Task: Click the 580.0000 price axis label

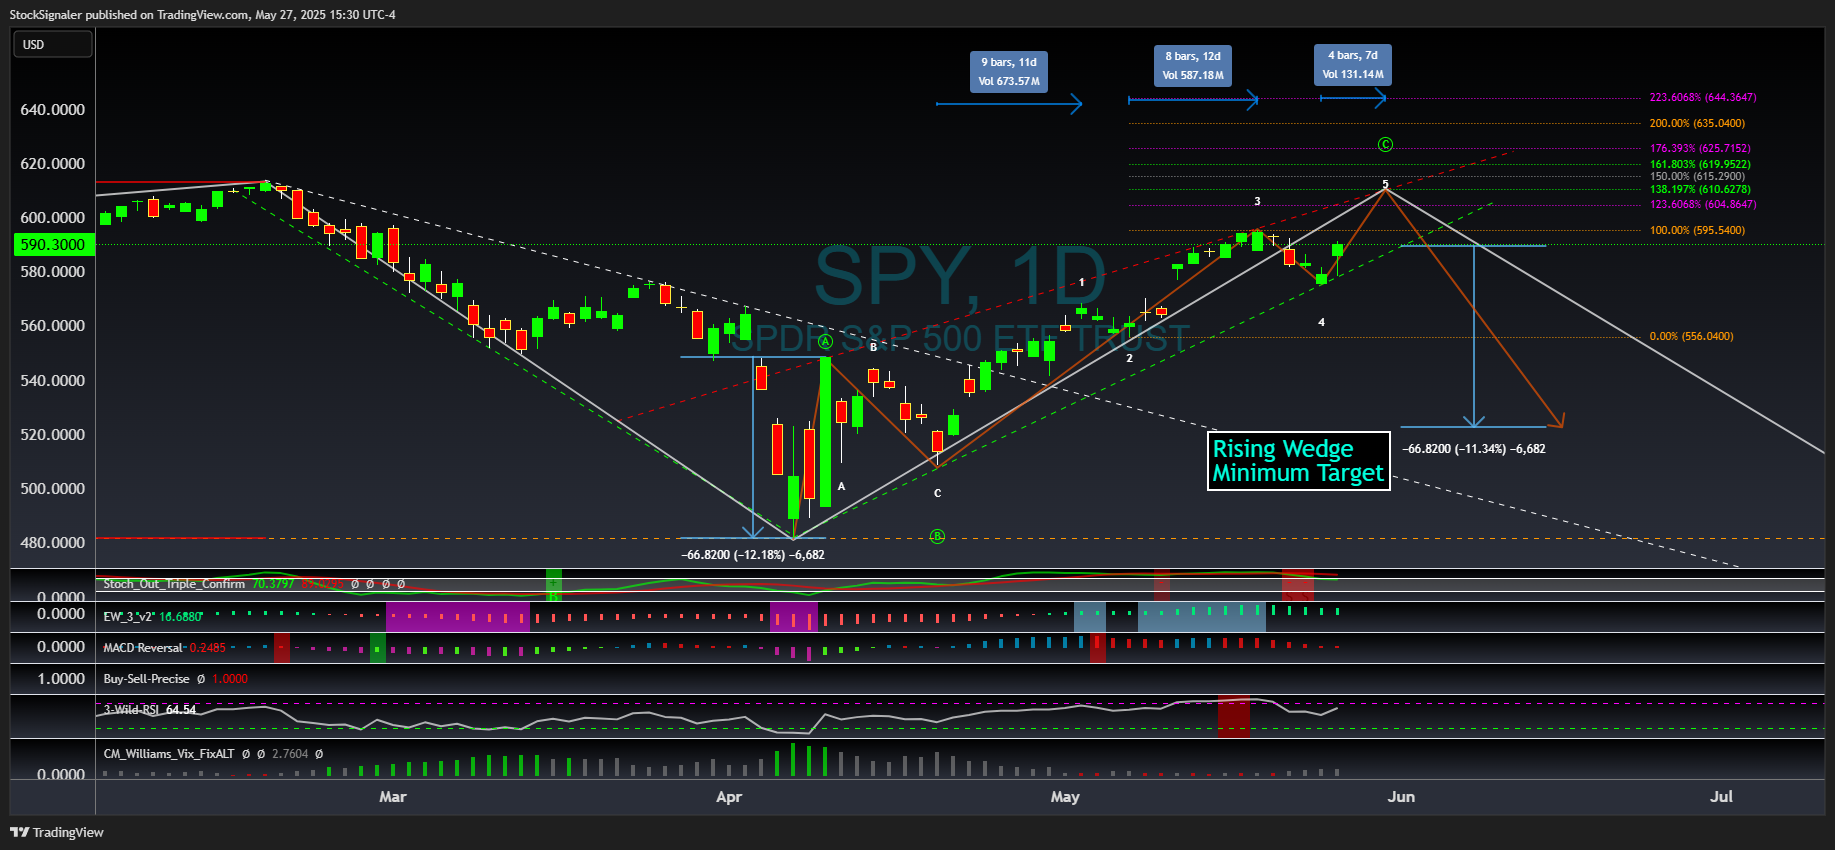Action: pyautogui.click(x=52, y=271)
